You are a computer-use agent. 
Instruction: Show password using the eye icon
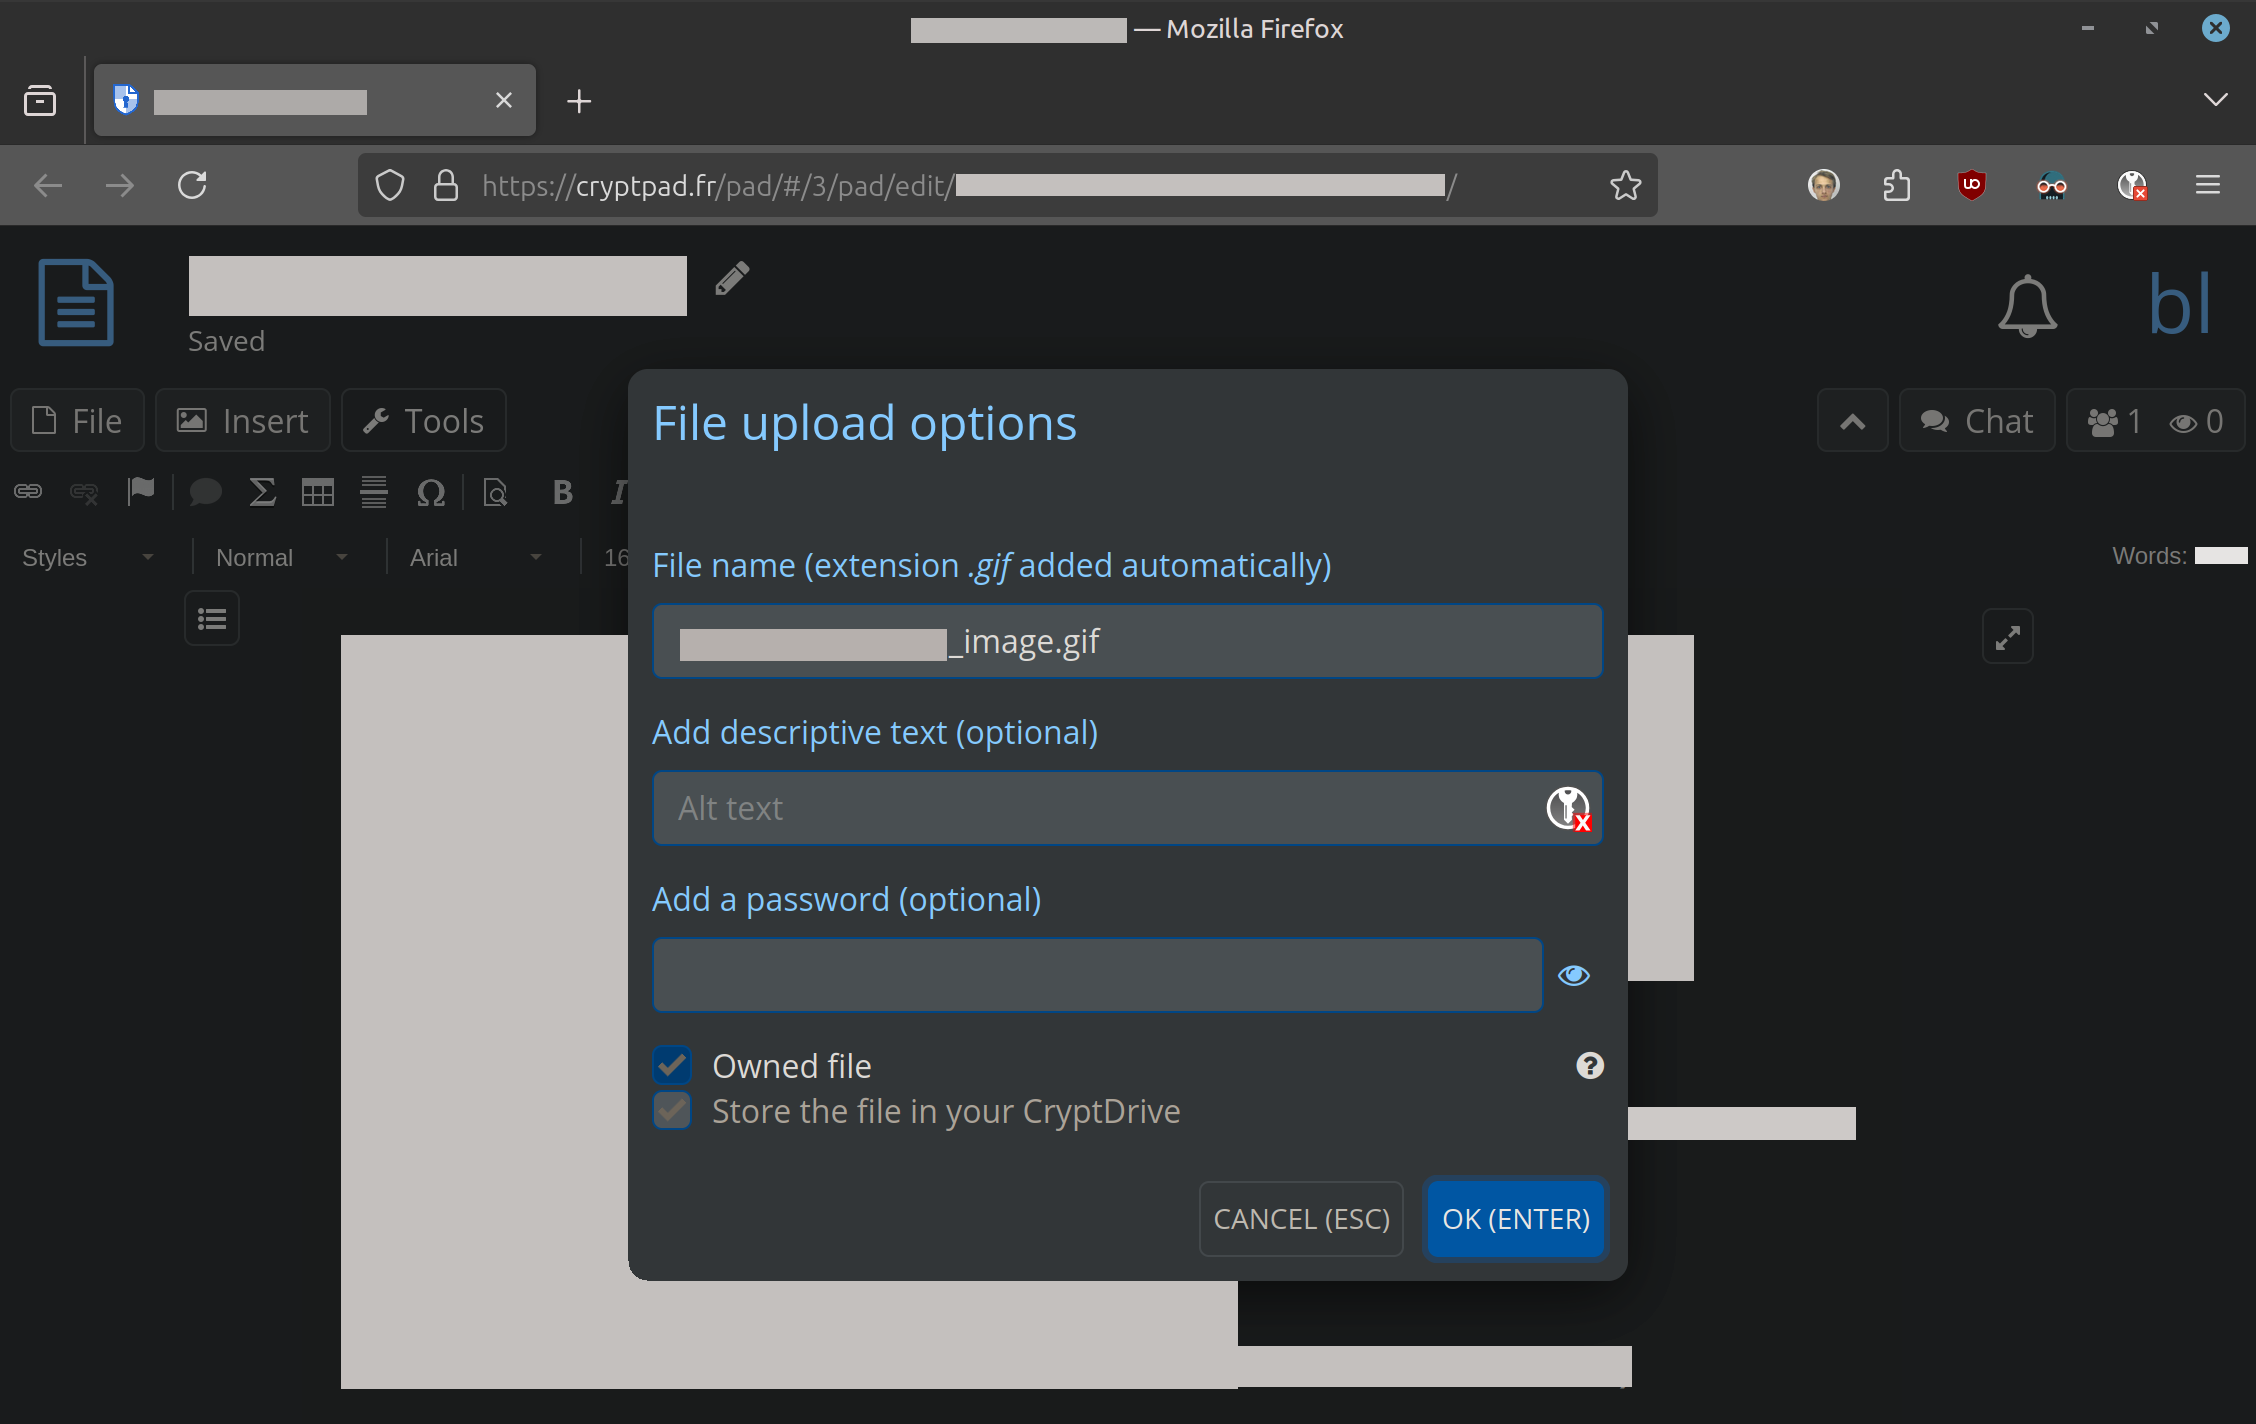pyautogui.click(x=1574, y=975)
